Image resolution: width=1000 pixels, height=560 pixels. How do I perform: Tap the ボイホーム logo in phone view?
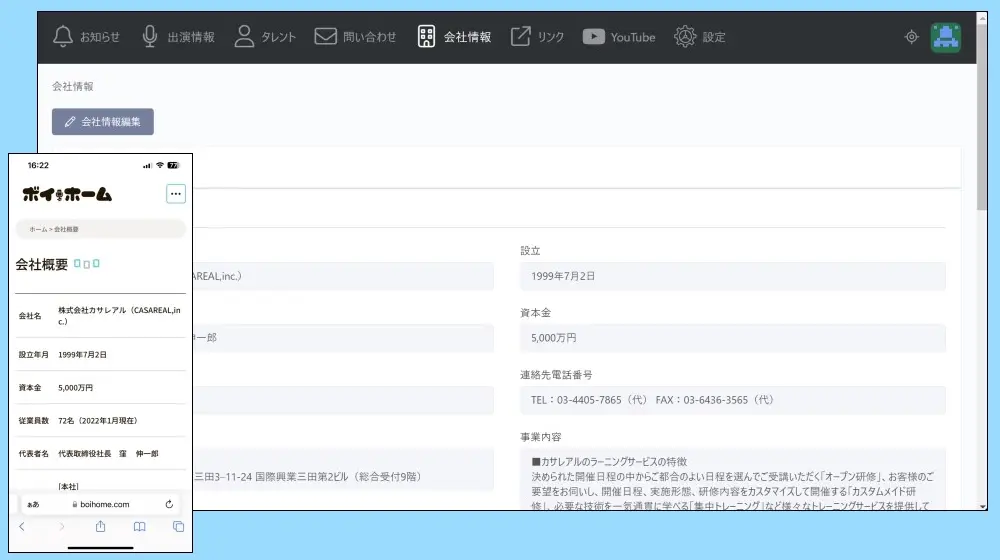[x=67, y=194]
